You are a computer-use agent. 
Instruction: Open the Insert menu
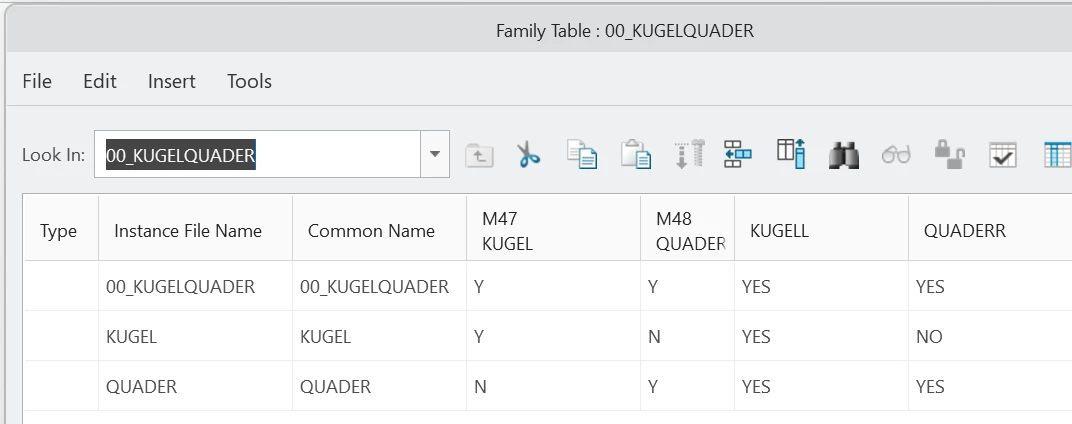pos(172,81)
